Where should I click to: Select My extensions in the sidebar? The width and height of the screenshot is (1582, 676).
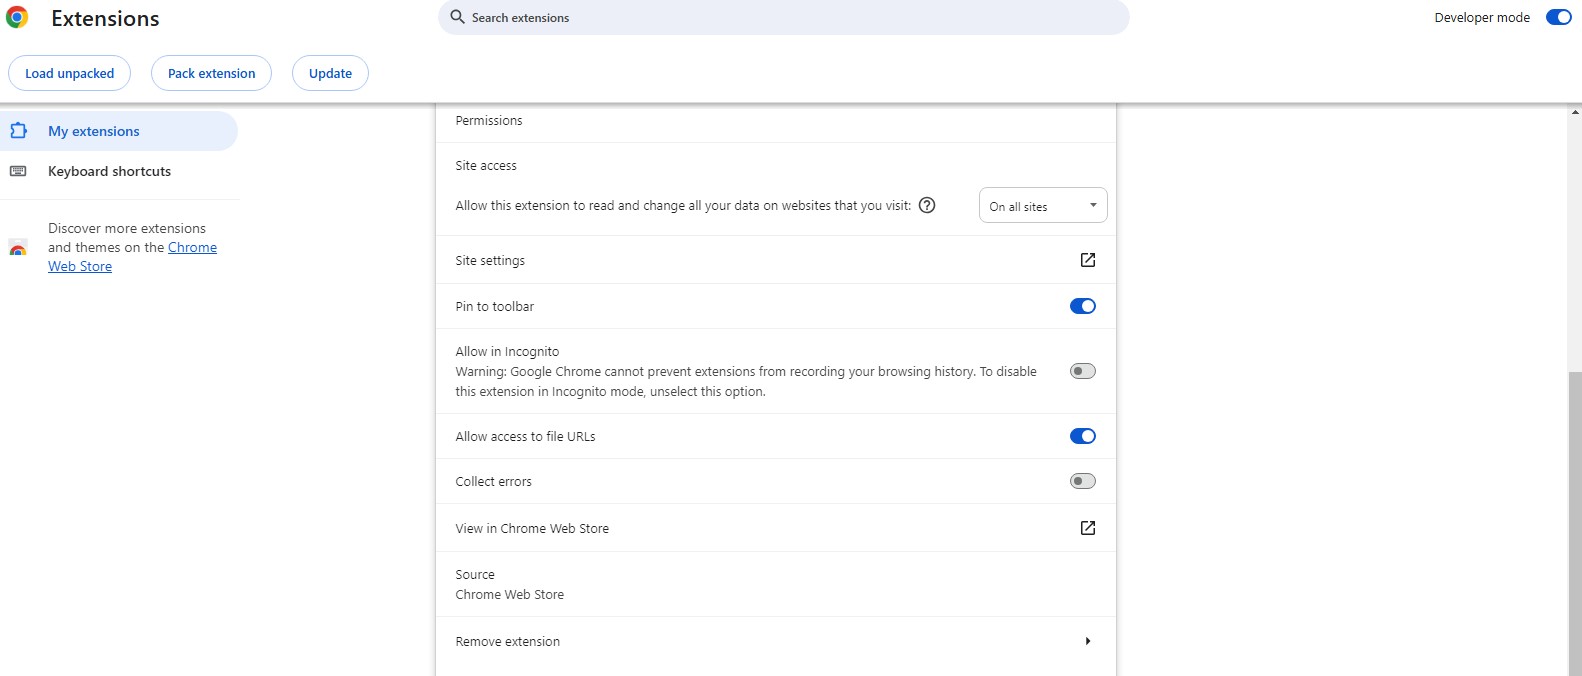click(119, 131)
